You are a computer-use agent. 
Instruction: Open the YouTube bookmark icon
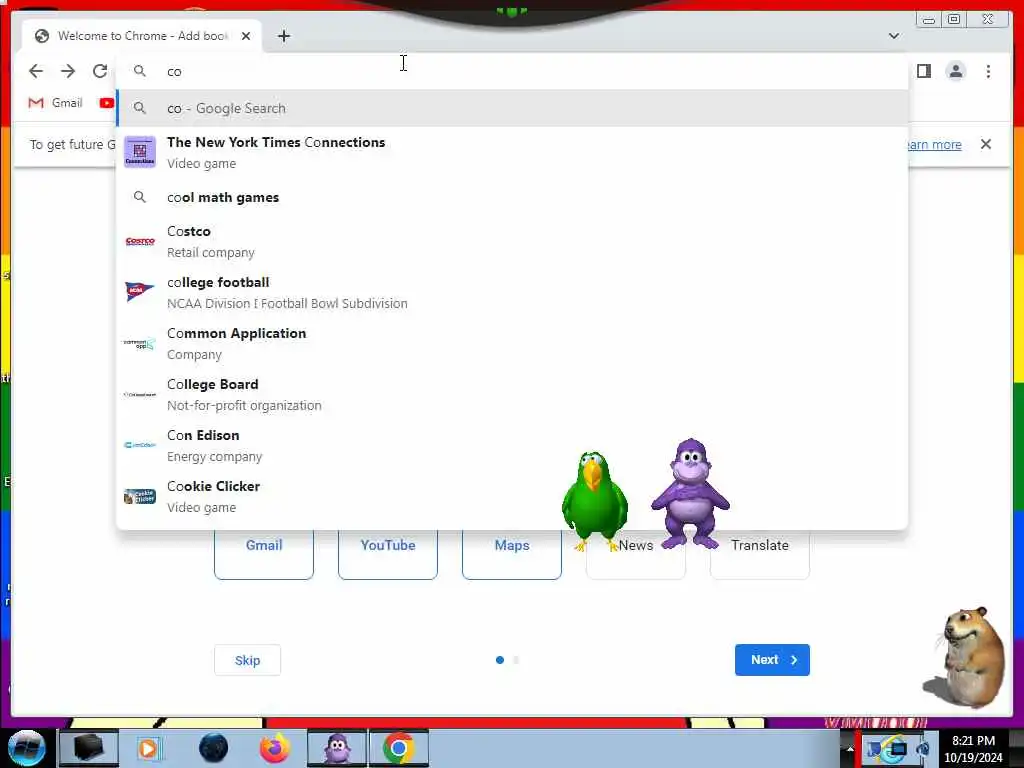point(106,103)
